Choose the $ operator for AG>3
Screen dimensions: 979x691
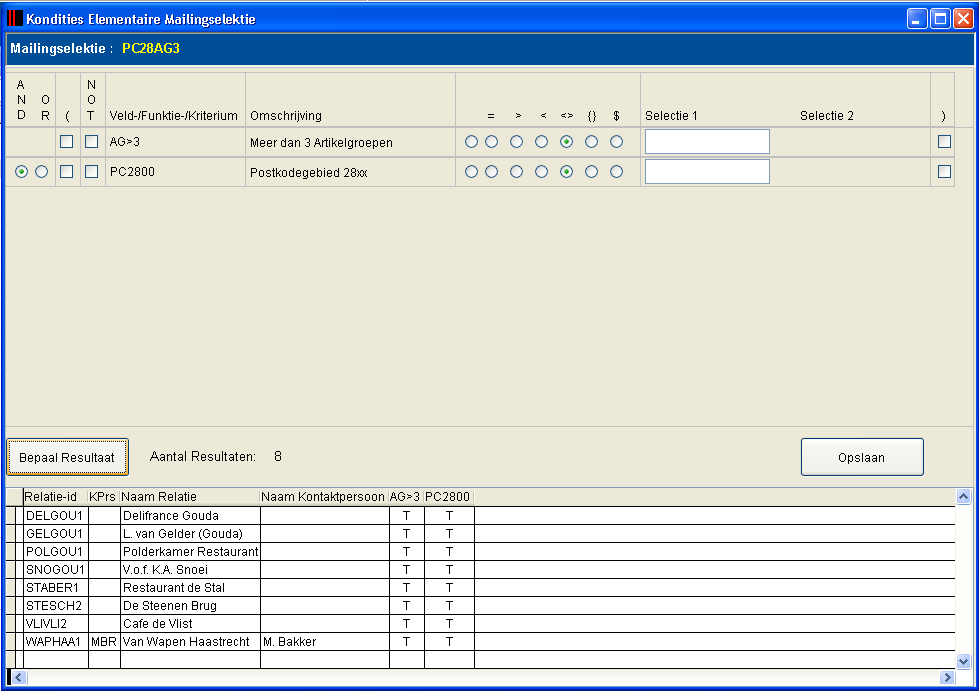(x=616, y=142)
